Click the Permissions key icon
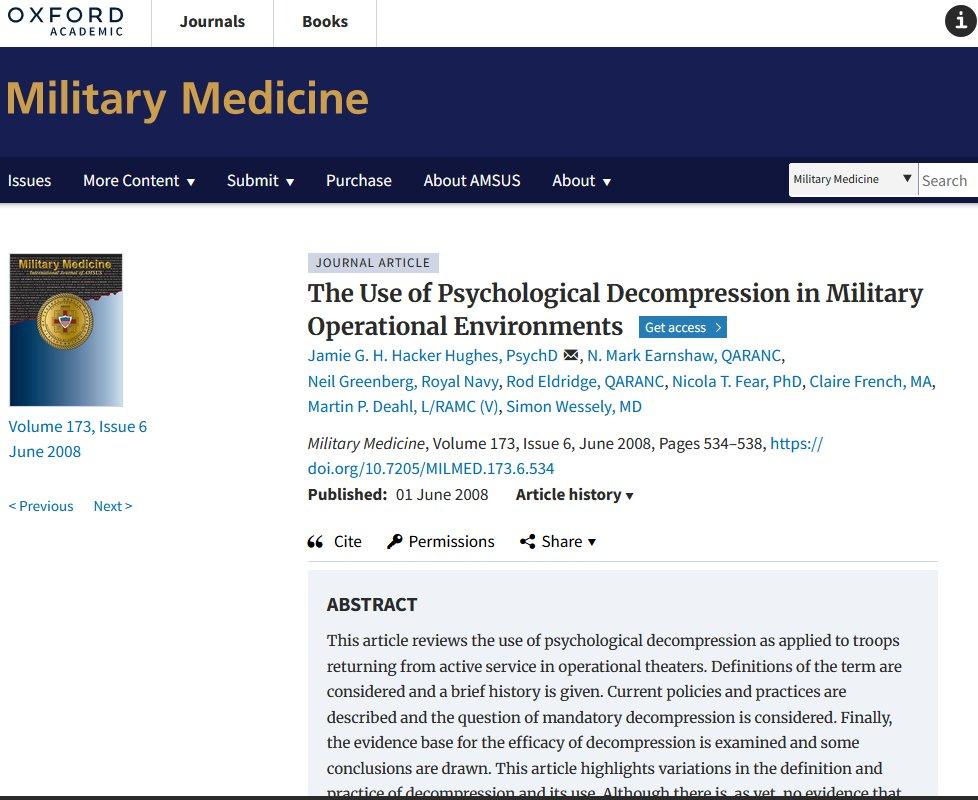The height and width of the screenshot is (800, 978). (394, 541)
